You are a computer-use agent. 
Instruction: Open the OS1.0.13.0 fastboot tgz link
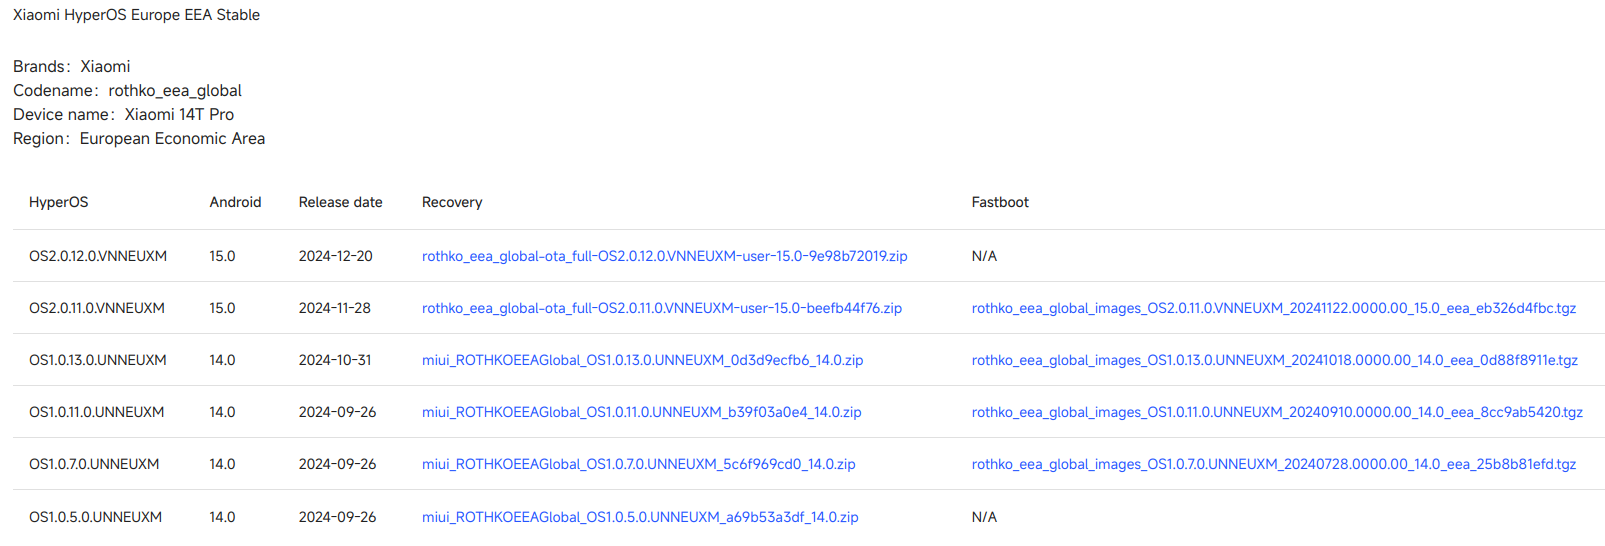click(x=1274, y=360)
